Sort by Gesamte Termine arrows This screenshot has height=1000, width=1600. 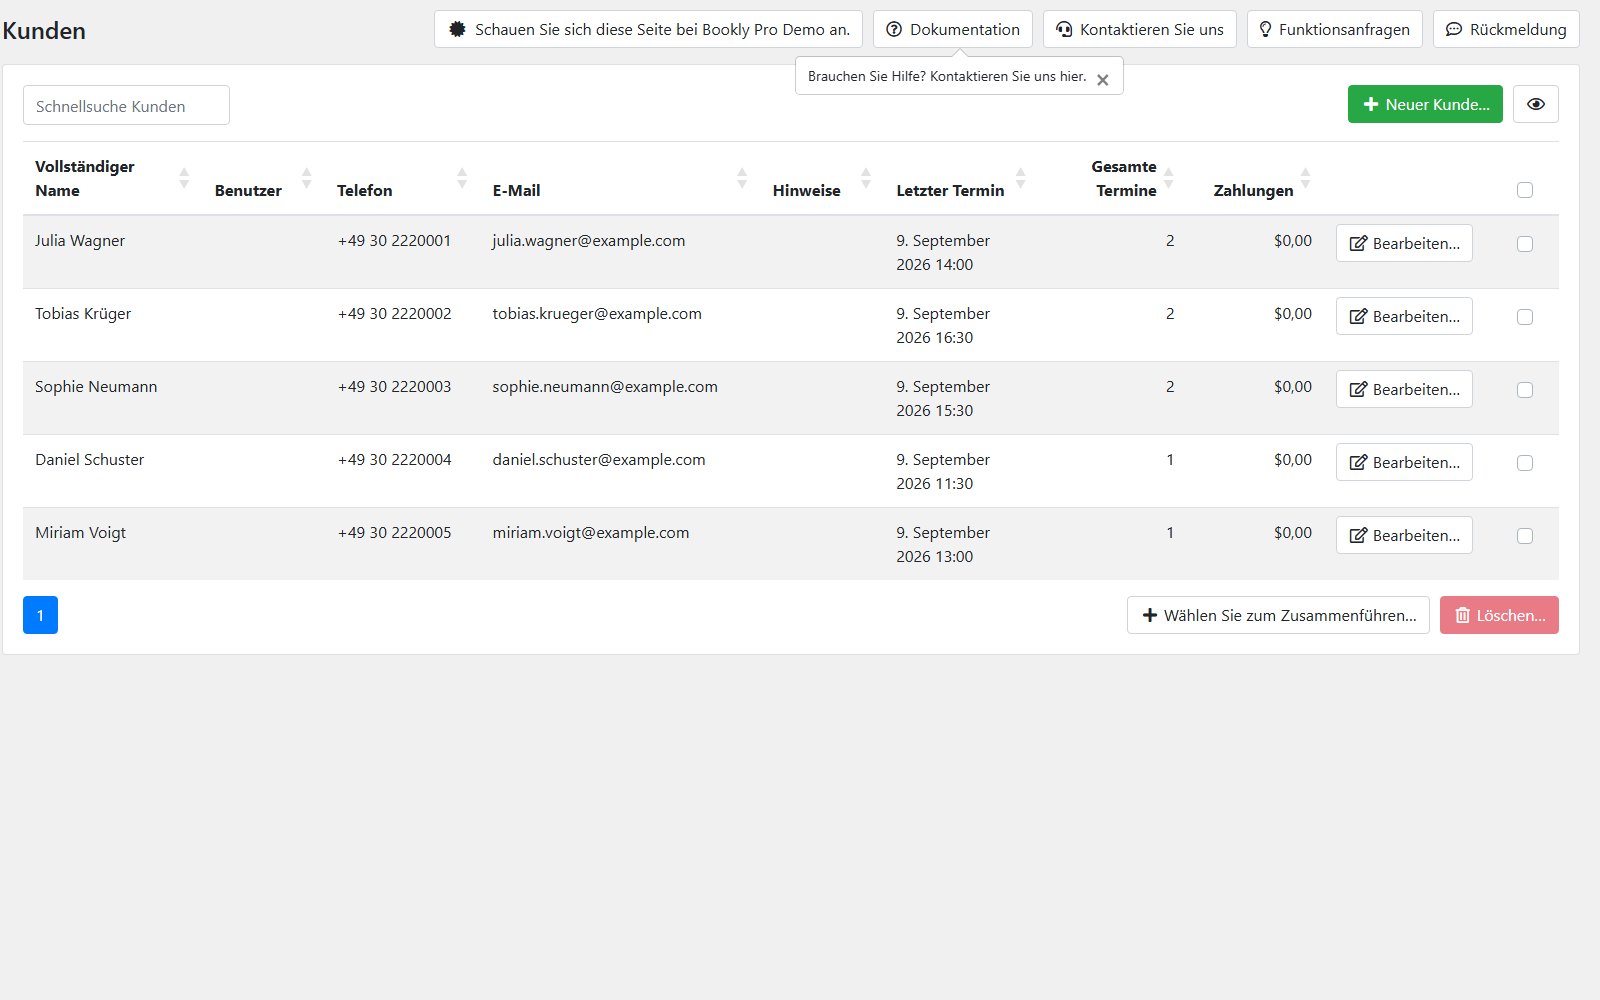click(x=1169, y=178)
